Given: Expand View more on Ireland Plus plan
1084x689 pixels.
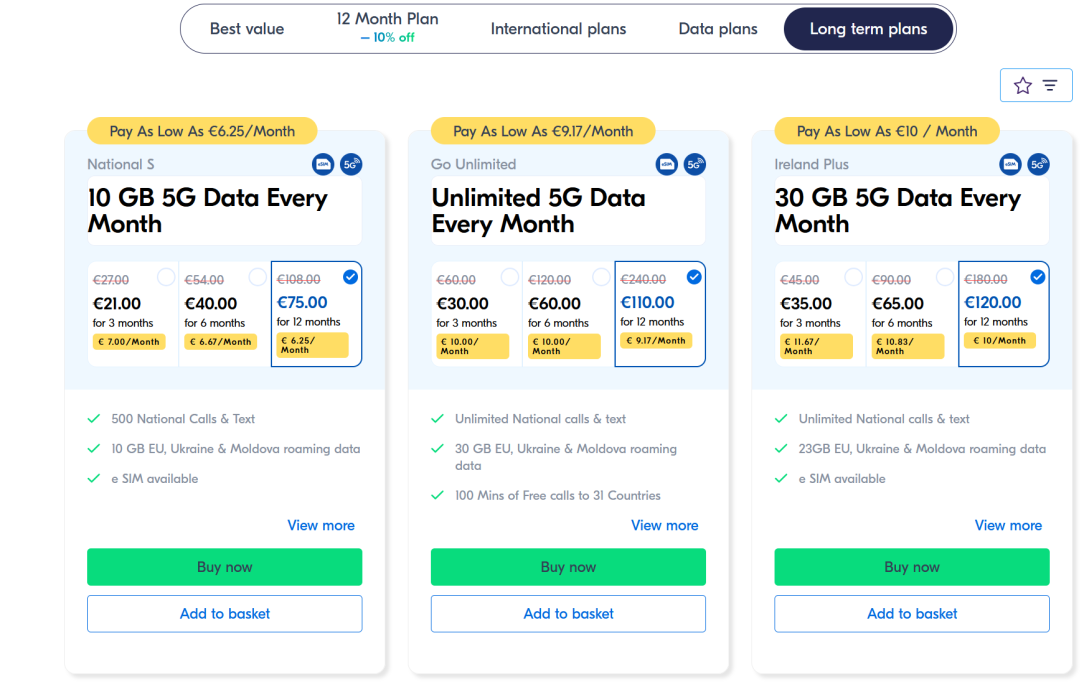Looking at the screenshot, I should [x=1008, y=525].
